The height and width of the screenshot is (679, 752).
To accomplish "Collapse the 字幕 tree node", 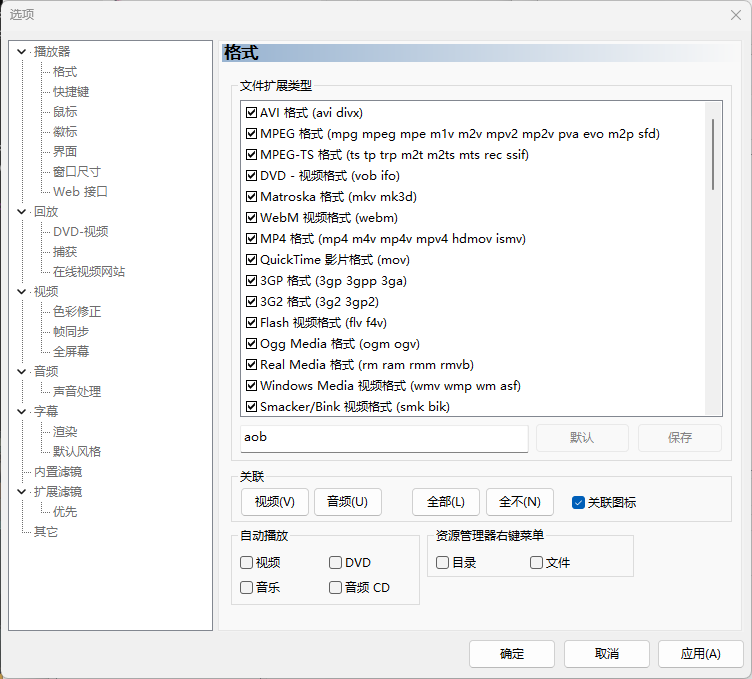I will tap(21, 411).
